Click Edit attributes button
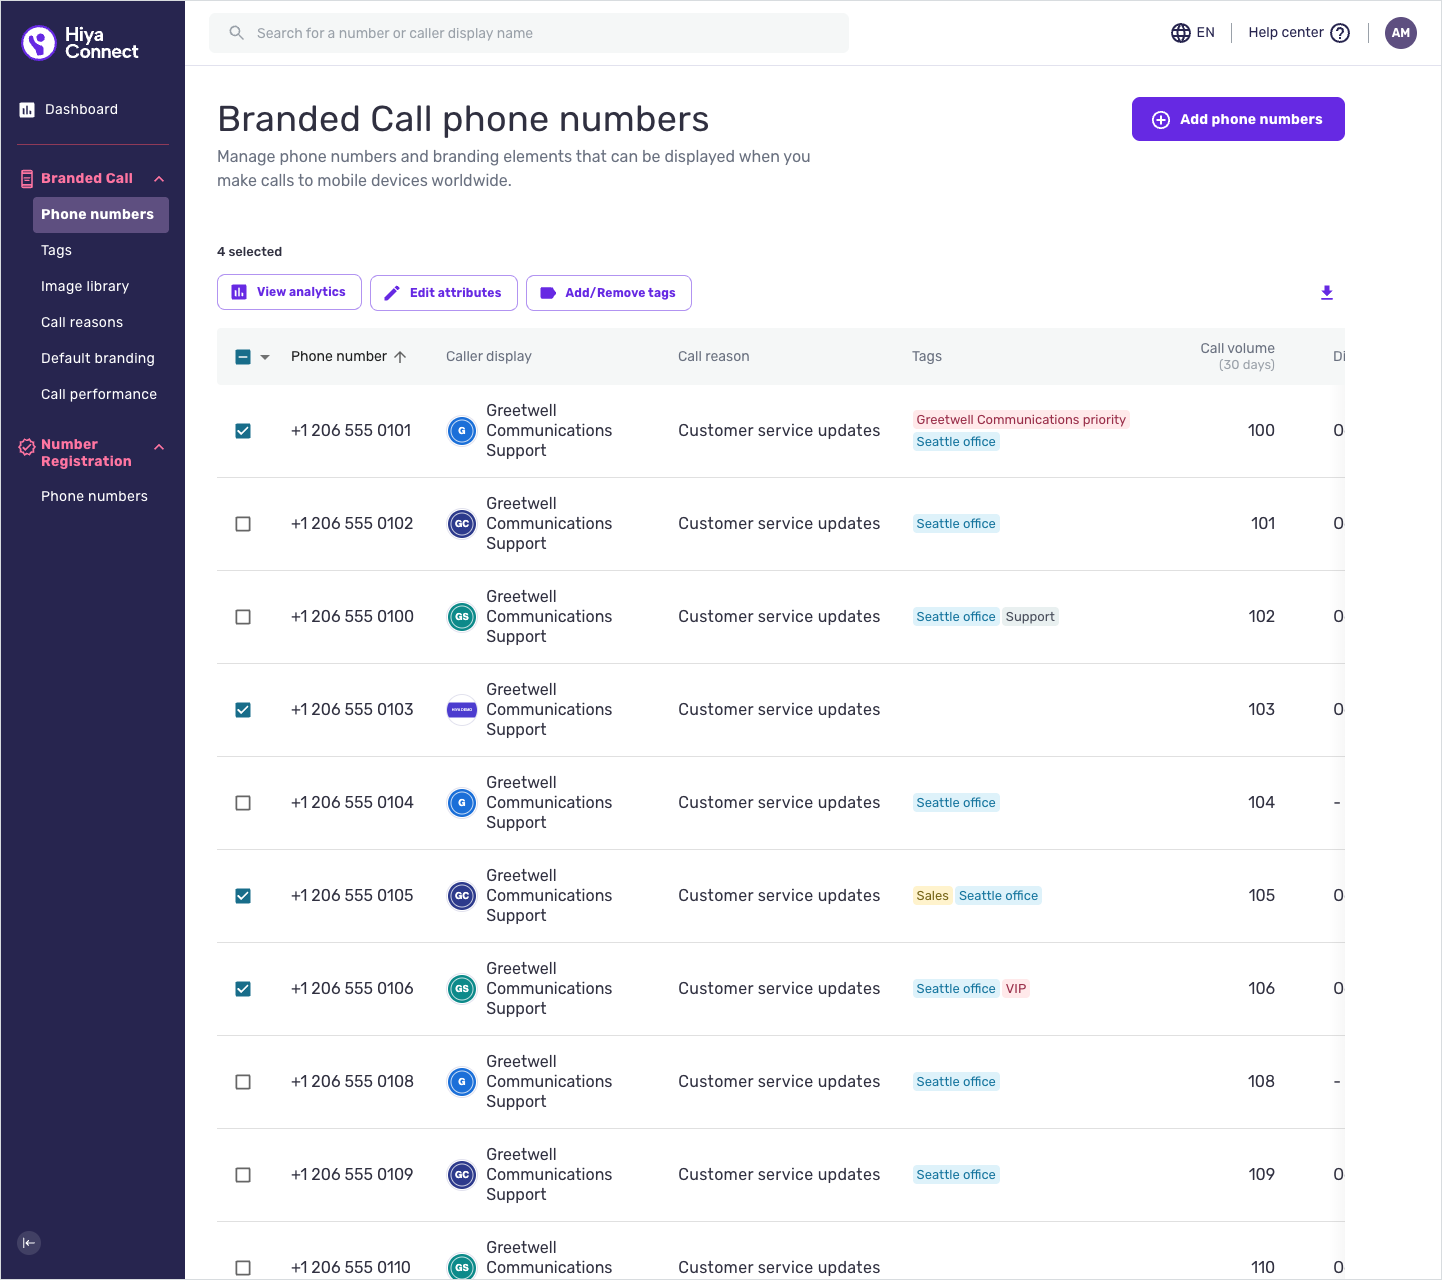Screen dimensions: 1442x1280 (x=444, y=293)
